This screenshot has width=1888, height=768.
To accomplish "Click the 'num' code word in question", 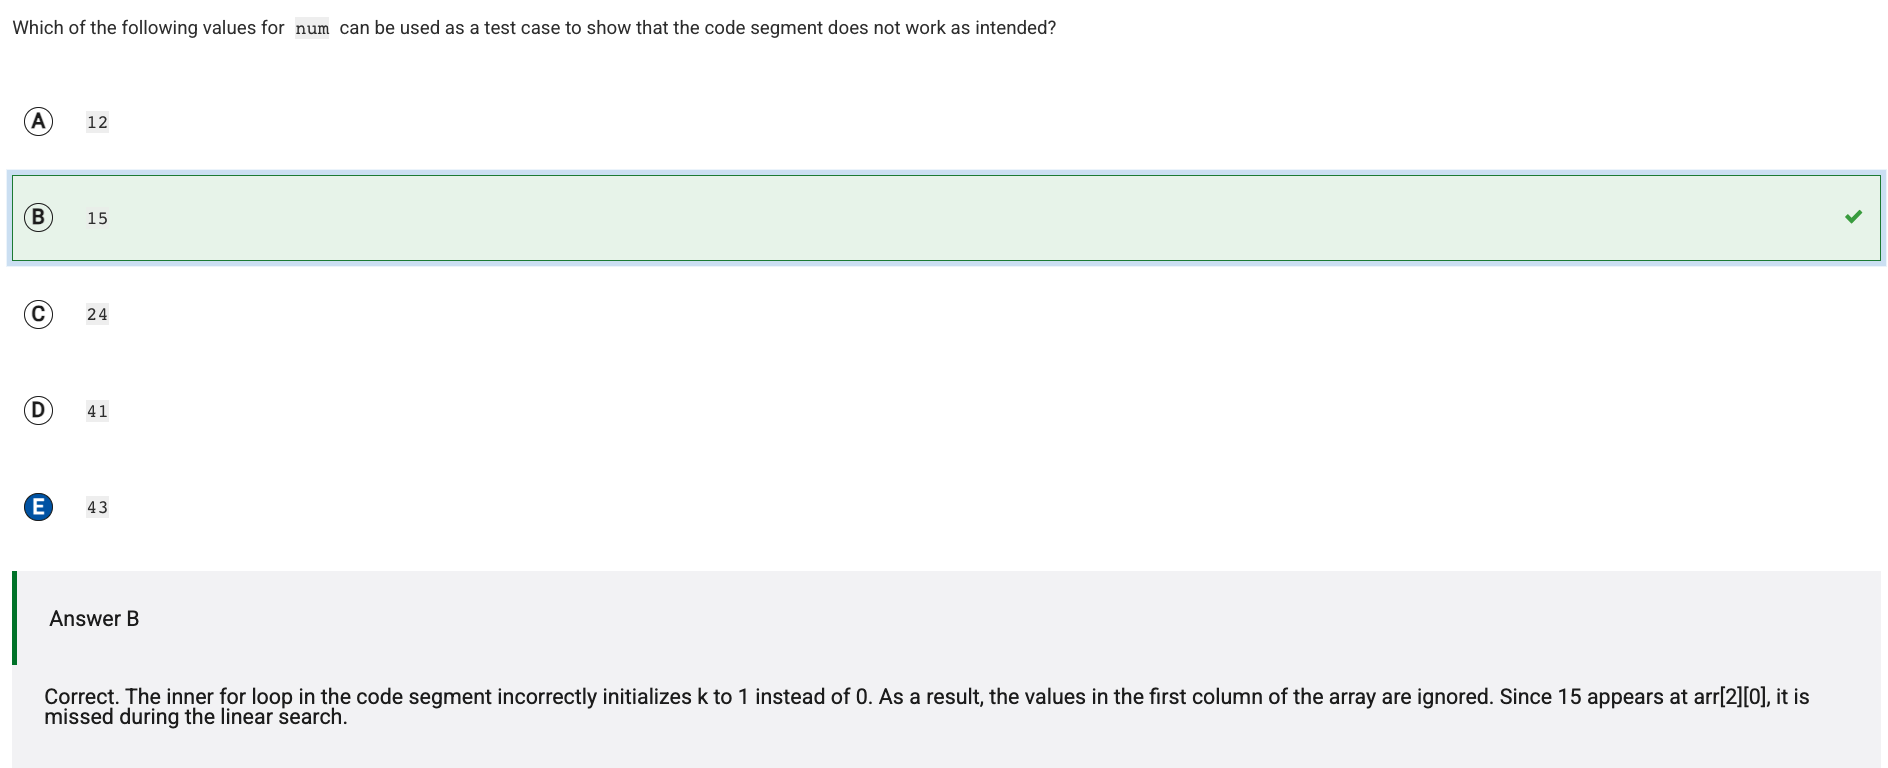I will (312, 29).
